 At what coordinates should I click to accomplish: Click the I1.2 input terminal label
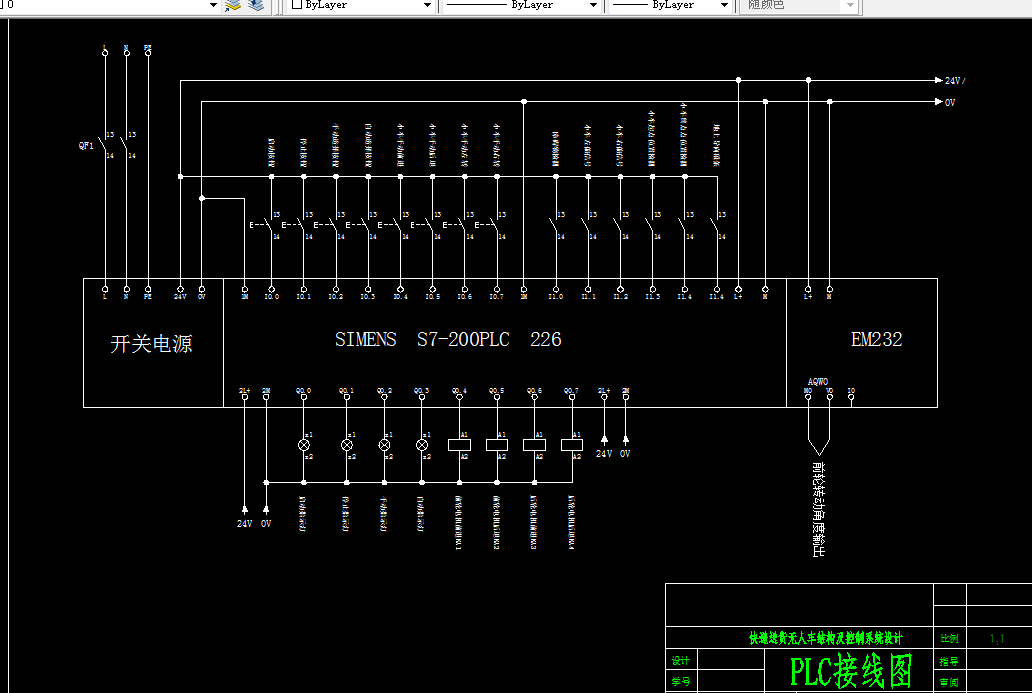pyautogui.click(x=621, y=297)
